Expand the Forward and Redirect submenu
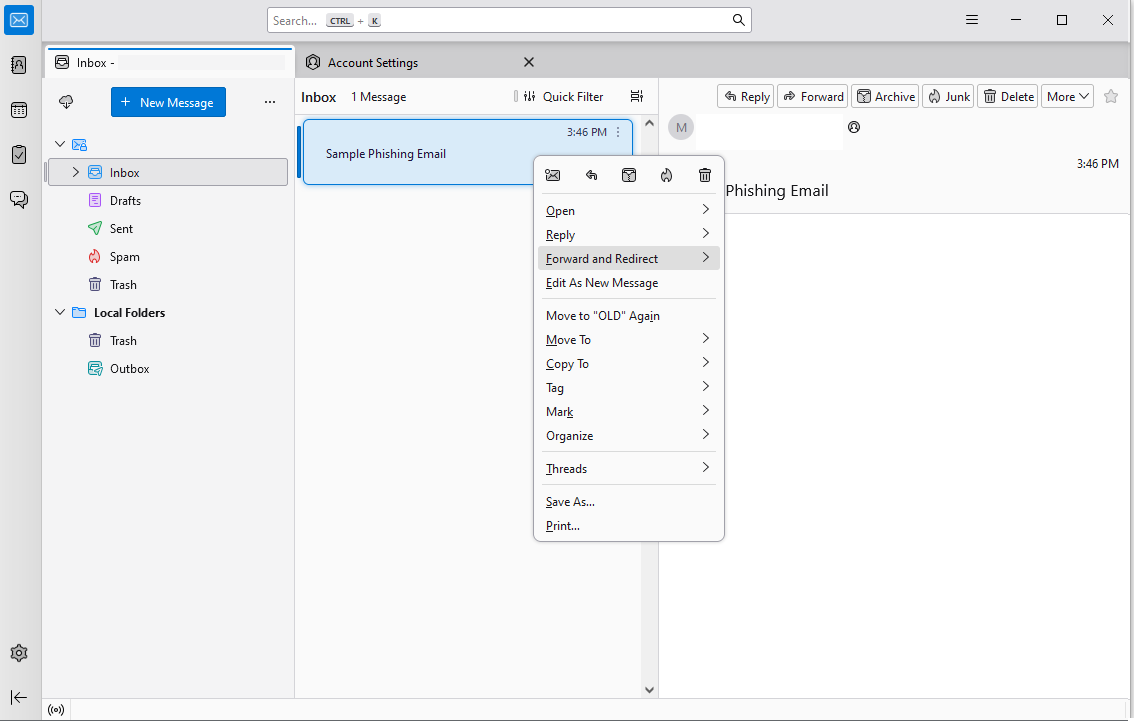This screenshot has height=721, width=1134. tap(628, 258)
